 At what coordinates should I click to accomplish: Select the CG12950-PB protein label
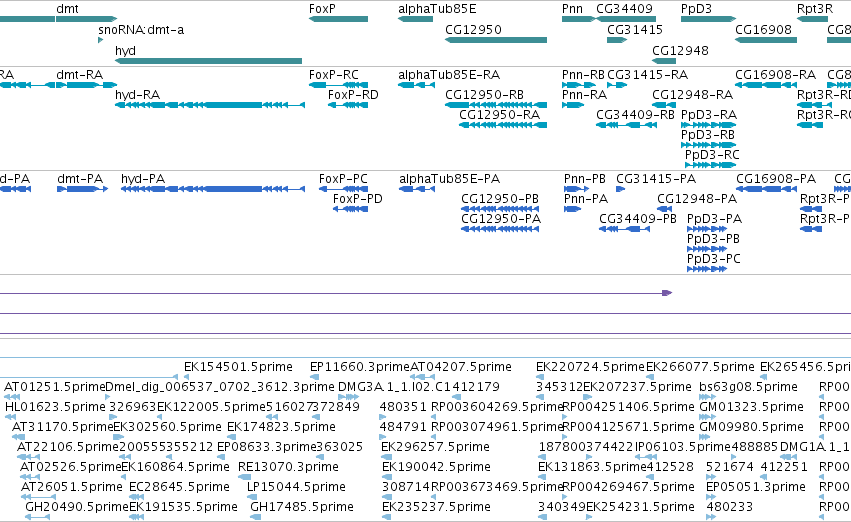[x=500, y=199]
